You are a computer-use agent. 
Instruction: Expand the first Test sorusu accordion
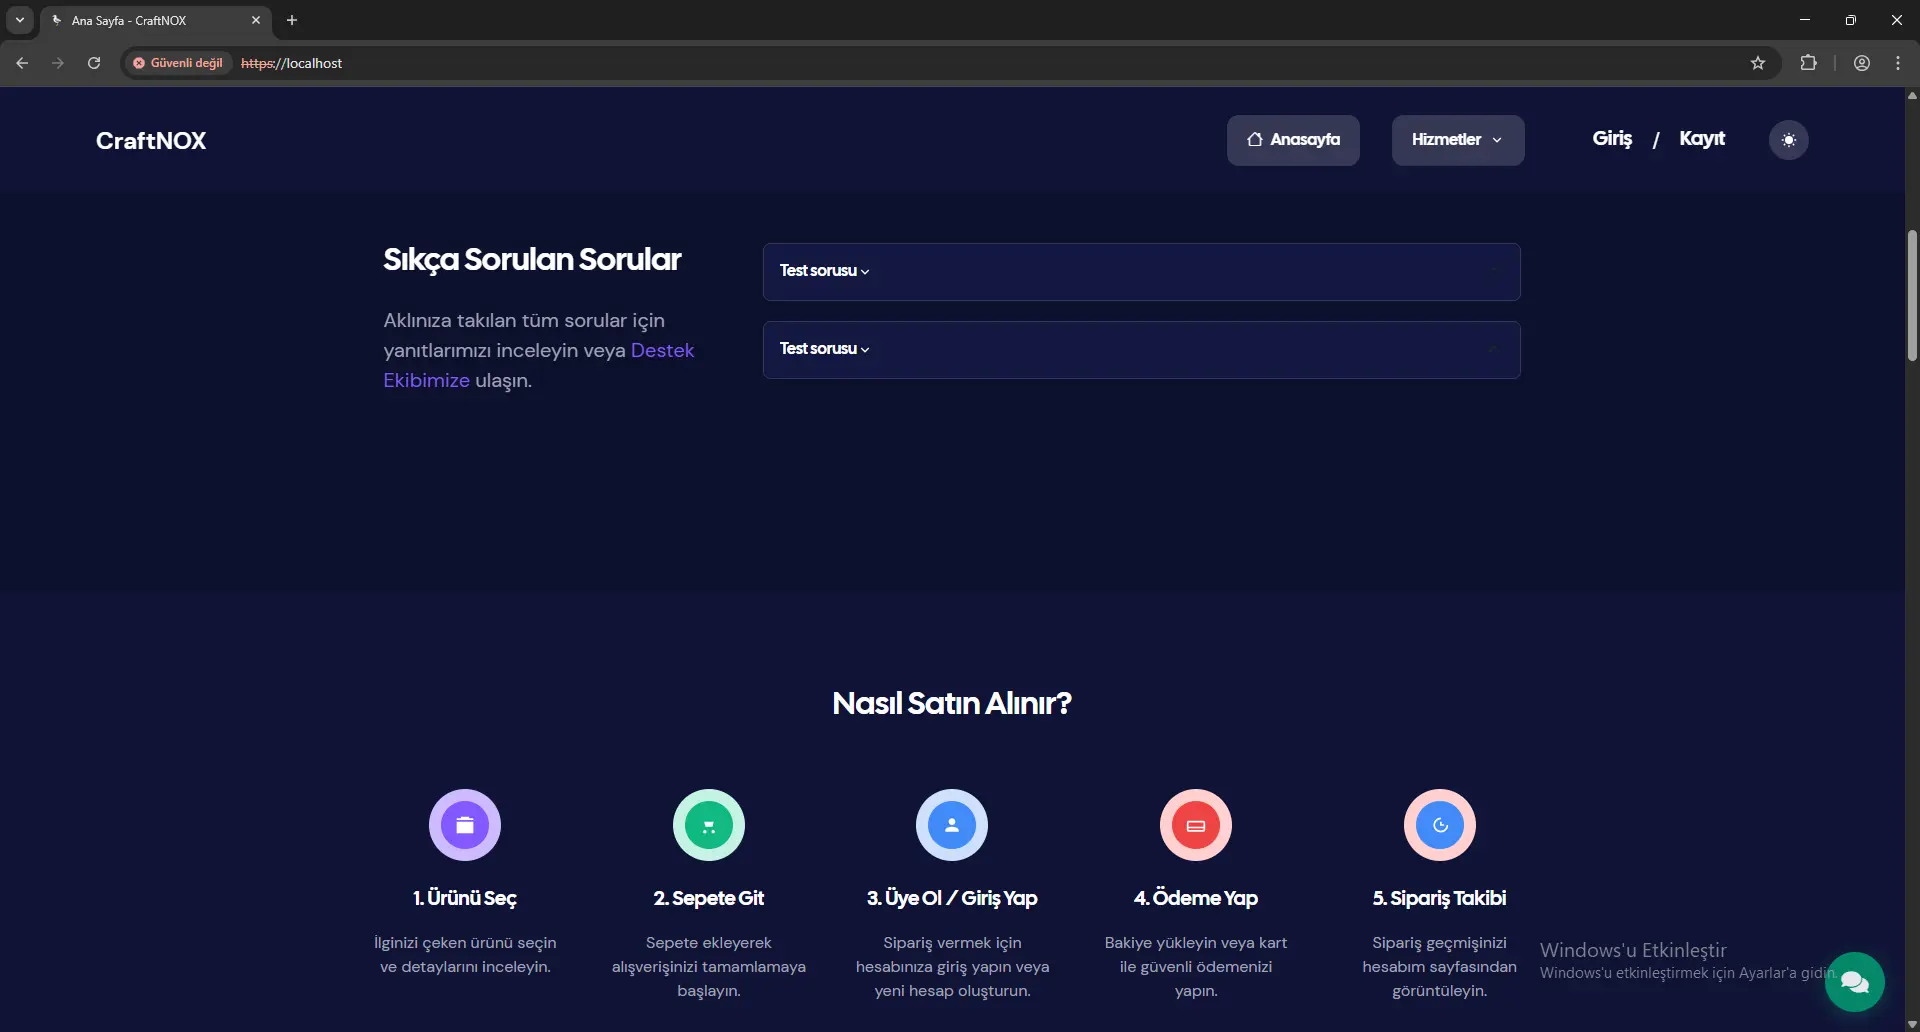click(x=1142, y=272)
